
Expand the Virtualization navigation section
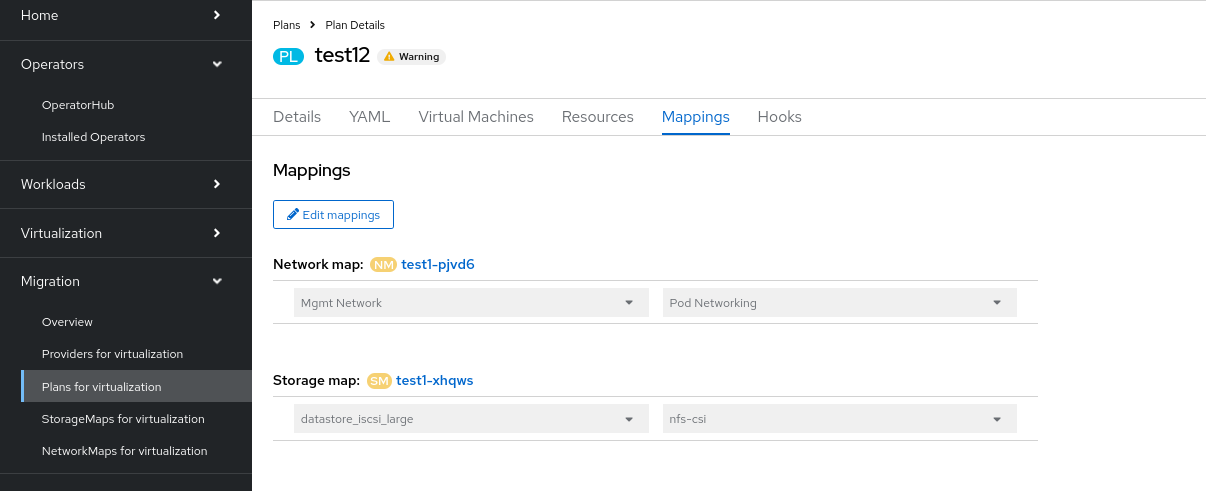217,234
